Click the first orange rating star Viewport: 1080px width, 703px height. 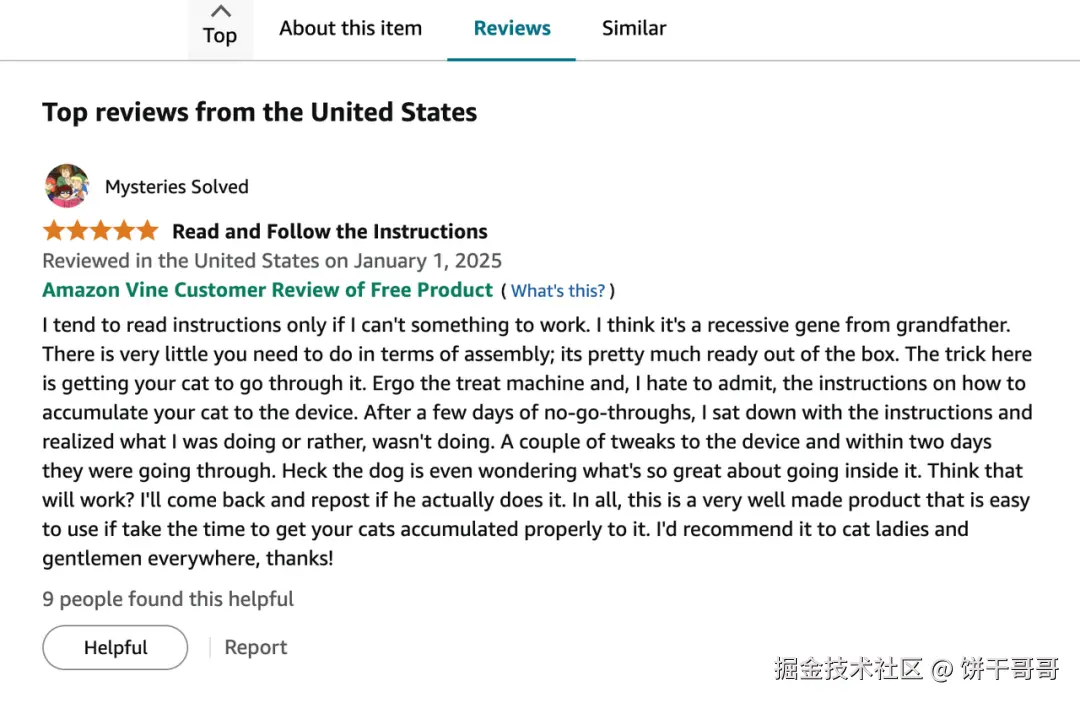click(x=54, y=231)
